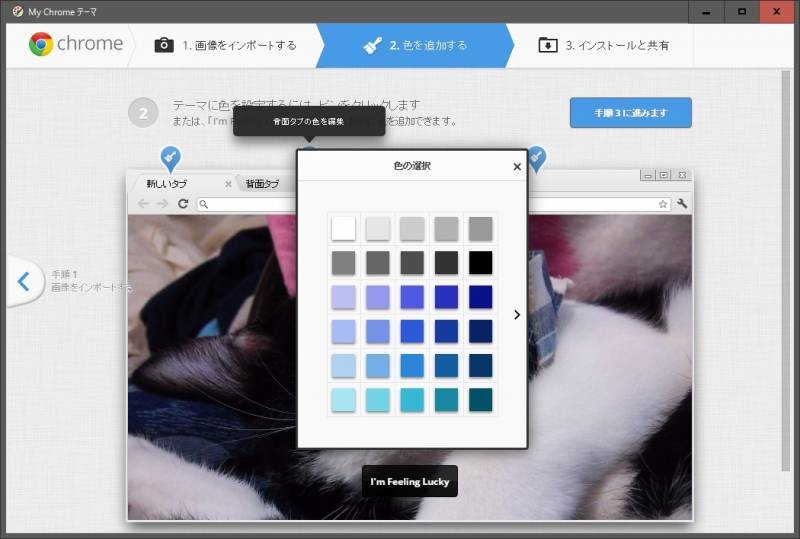The height and width of the screenshot is (539, 800).
Task: Click the preview wrench menu icon
Action: 682,203
